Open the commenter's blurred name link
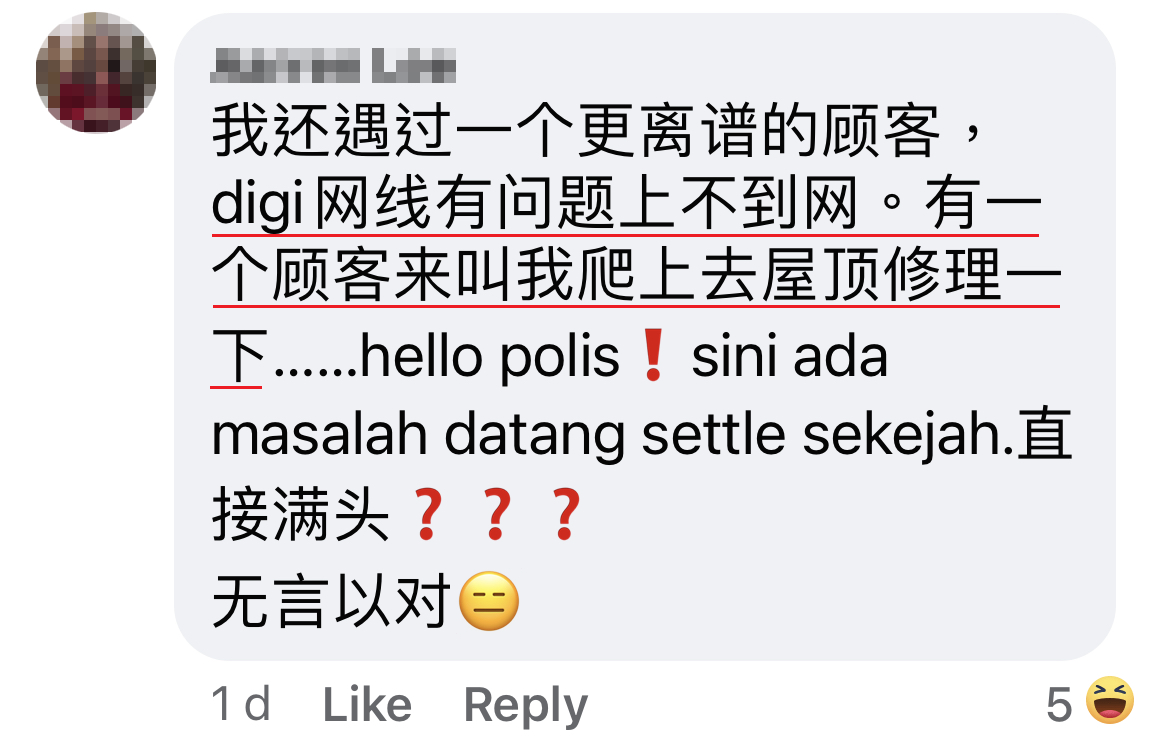 [334, 68]
